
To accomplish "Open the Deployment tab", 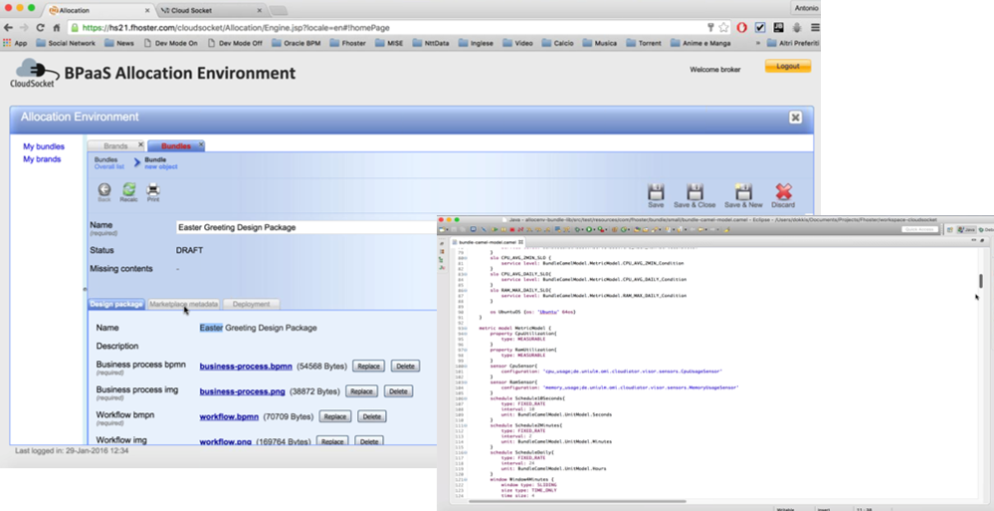I will 251,303.
